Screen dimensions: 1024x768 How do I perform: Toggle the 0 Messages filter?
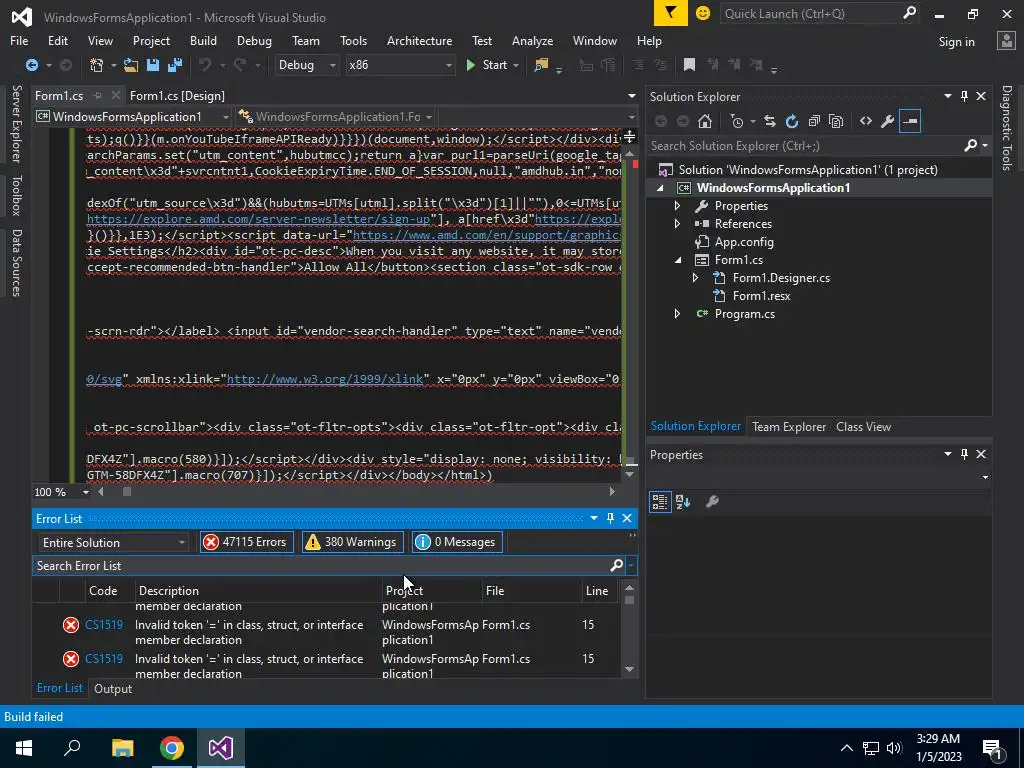click(457, 542)
